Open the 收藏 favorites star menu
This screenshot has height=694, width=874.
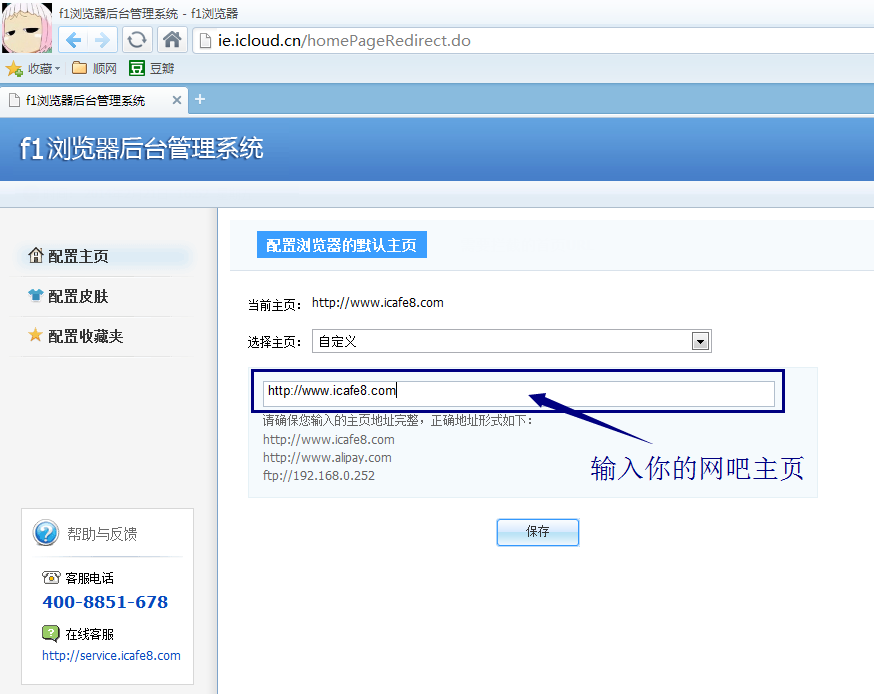point(32,69)
